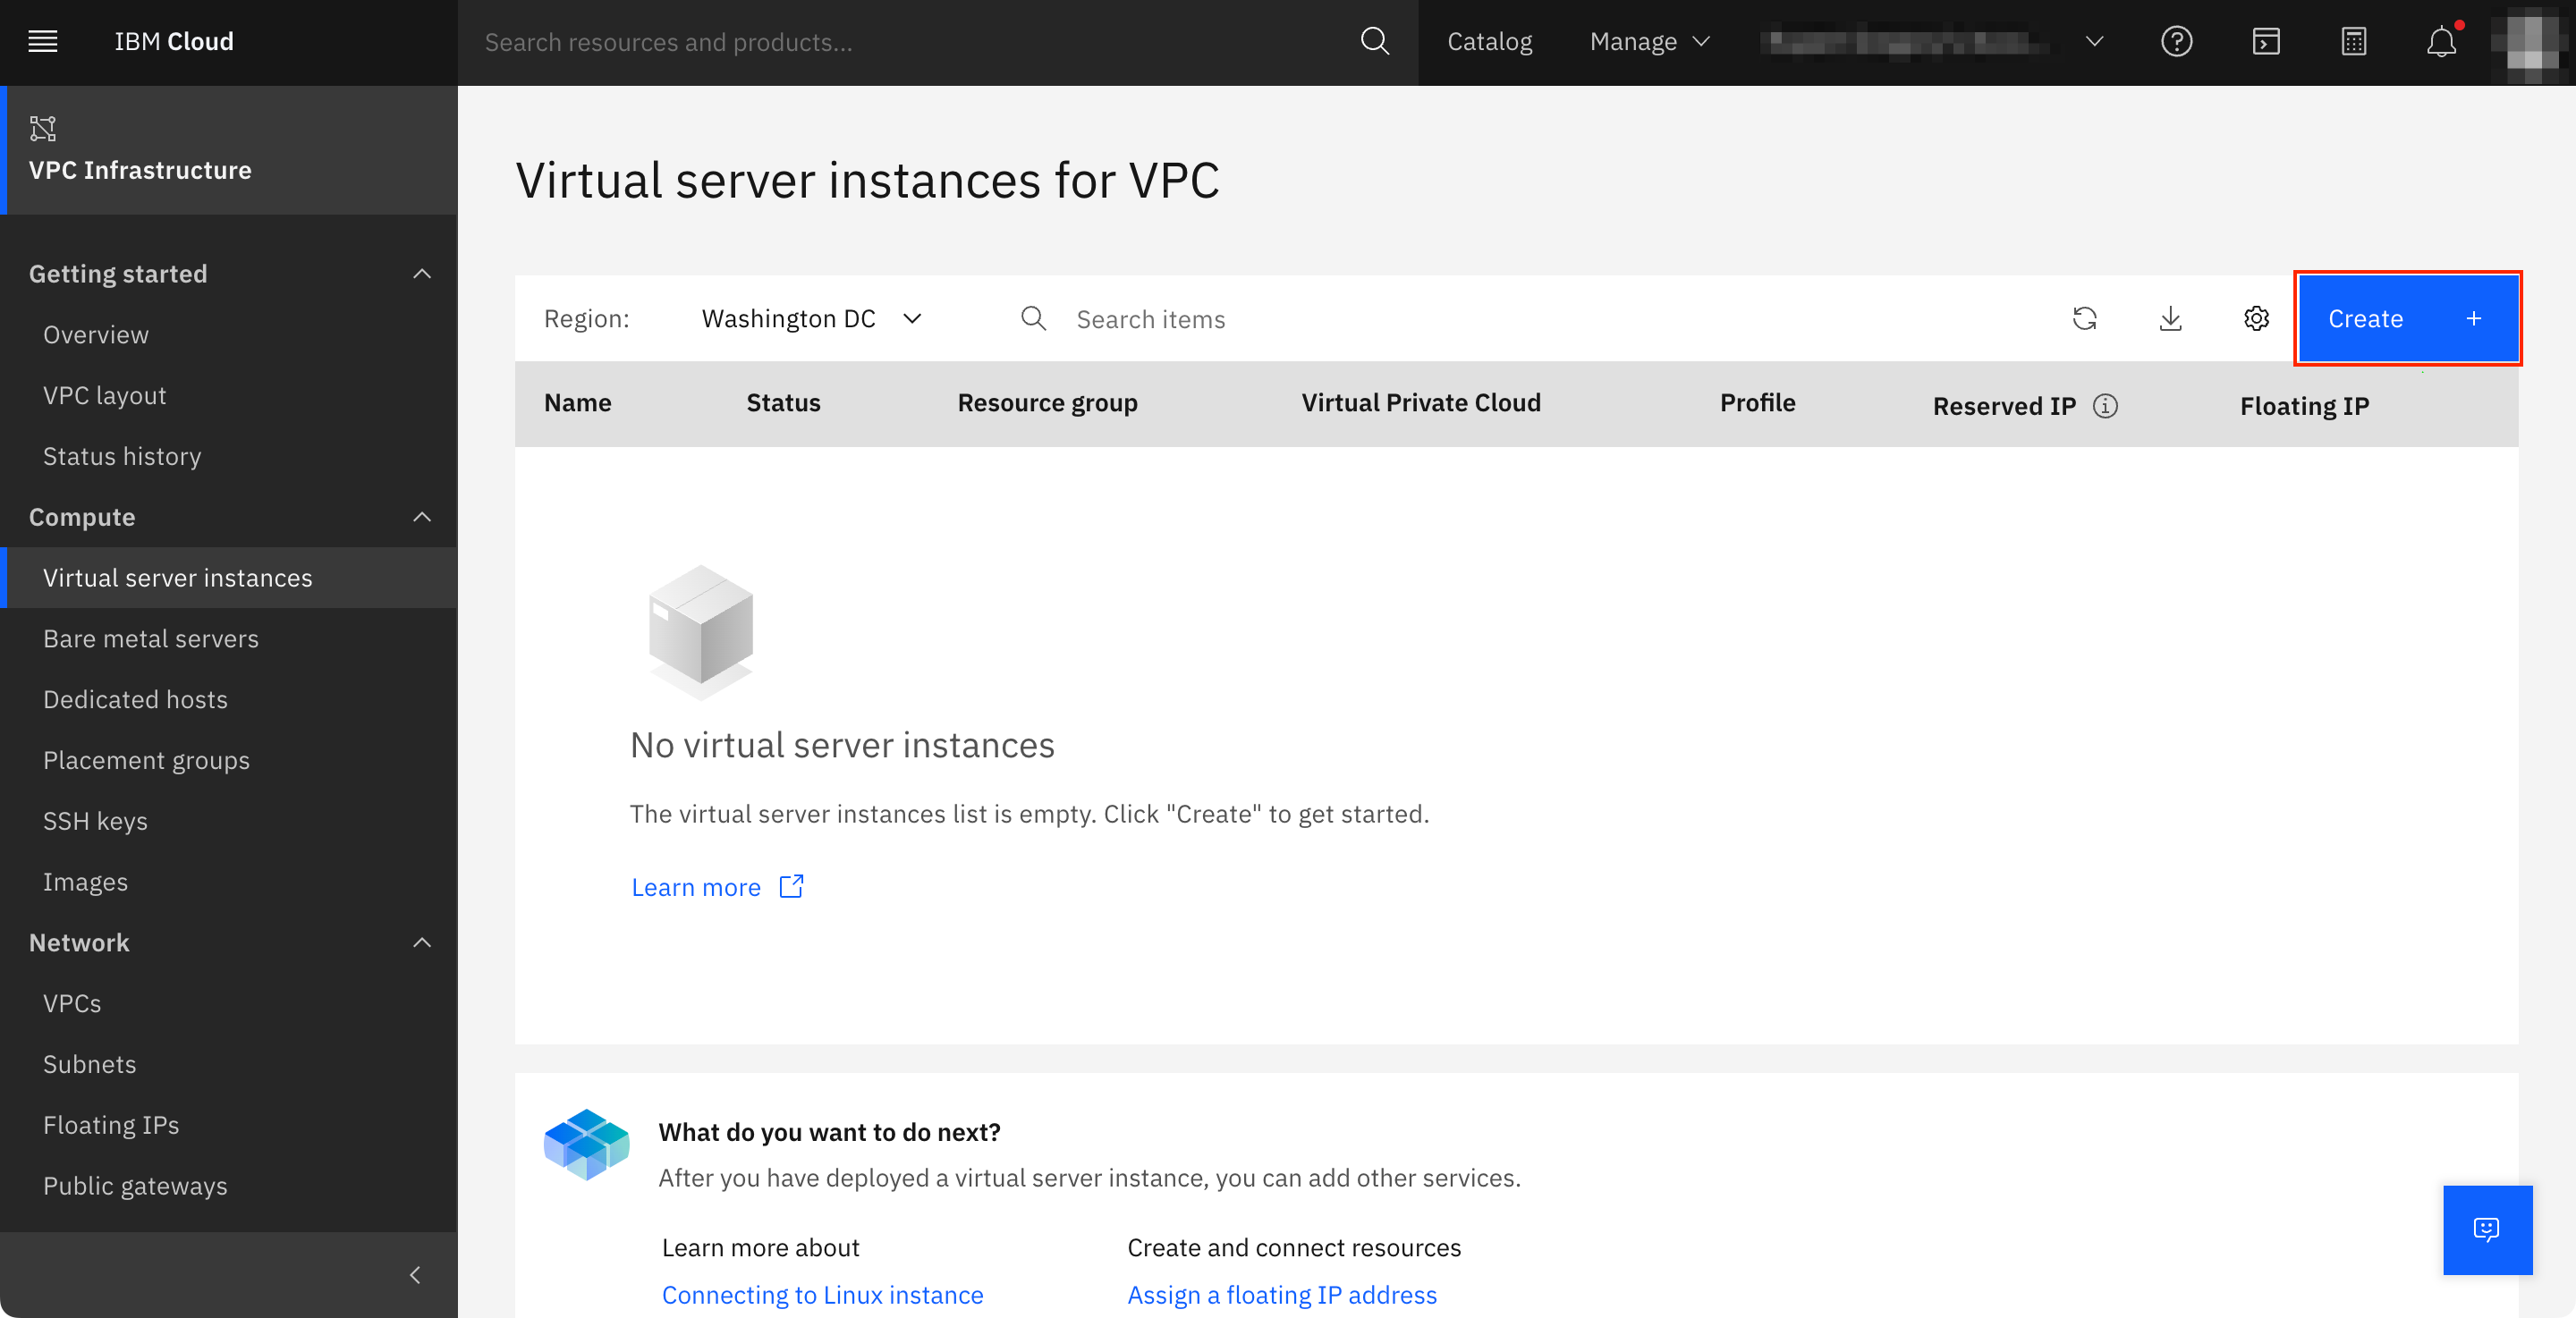
Task: Collapse the side navigation panel
Action: pos(415,1275)
